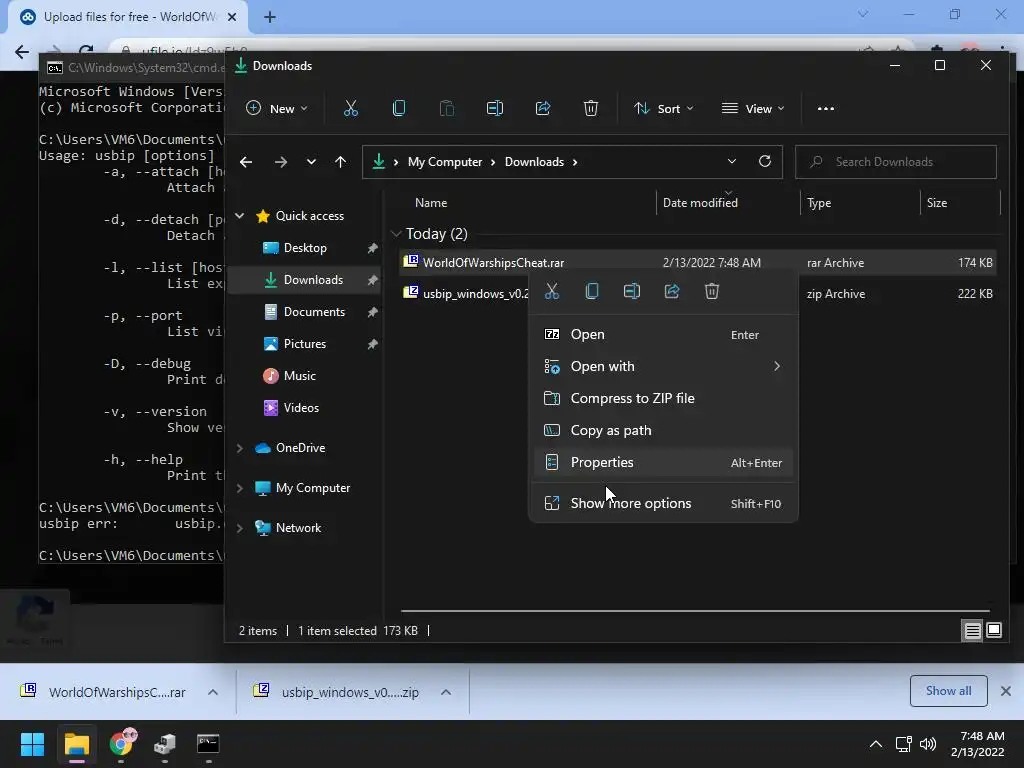Click Copy icon in Explorer toolbar
1024x768 pixels.
click(398, 108)
